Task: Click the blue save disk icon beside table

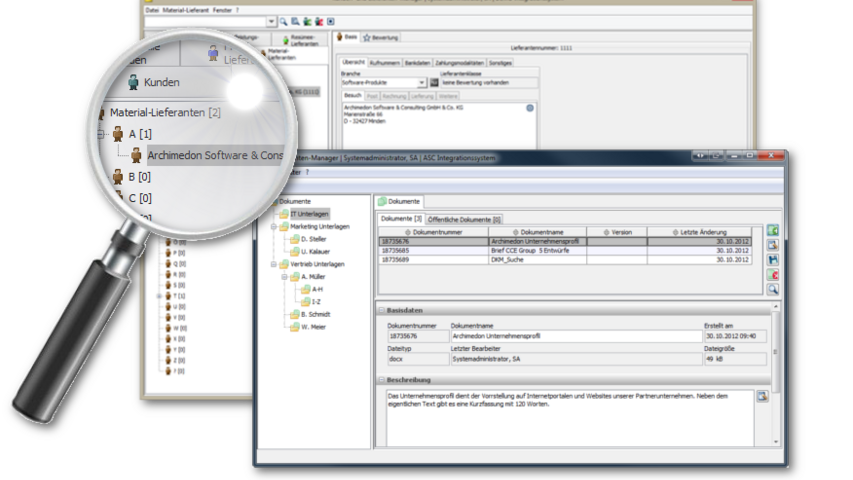Action: tap(772, 260)
